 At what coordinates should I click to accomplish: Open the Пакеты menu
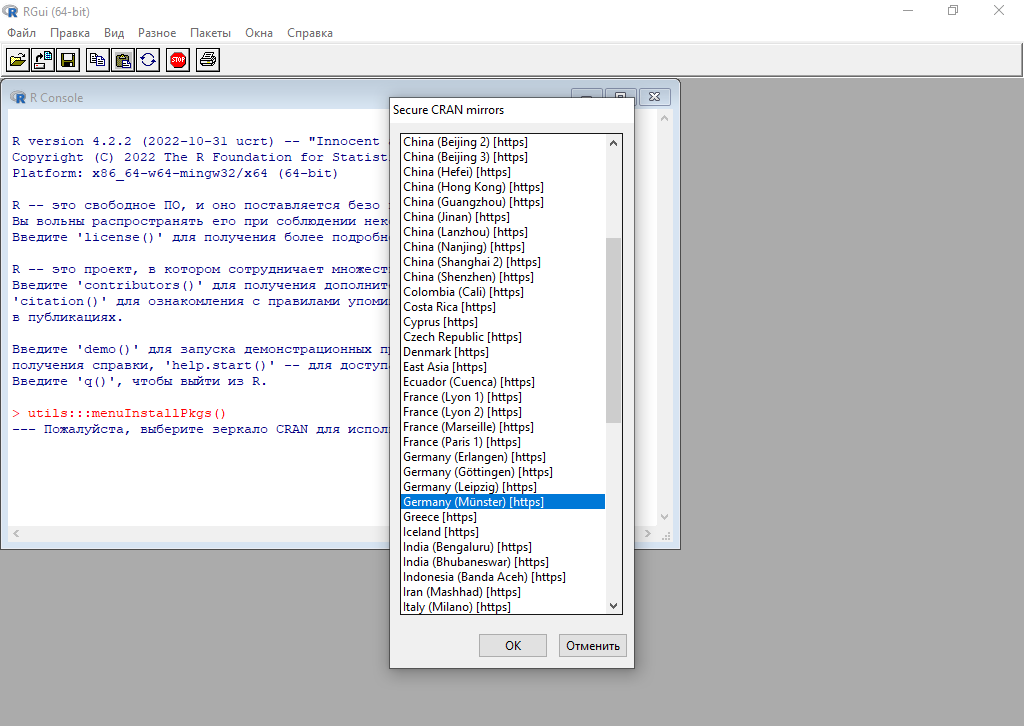pos(210,33)
